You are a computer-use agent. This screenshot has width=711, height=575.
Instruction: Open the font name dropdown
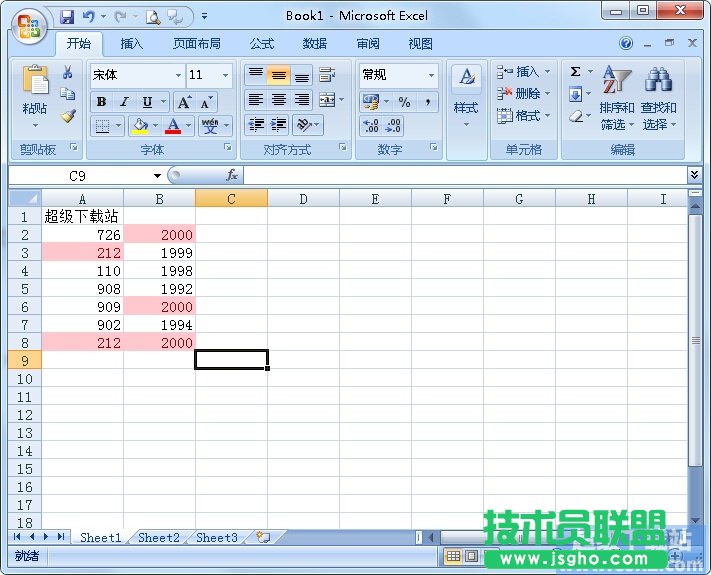(x=178, y=75)
